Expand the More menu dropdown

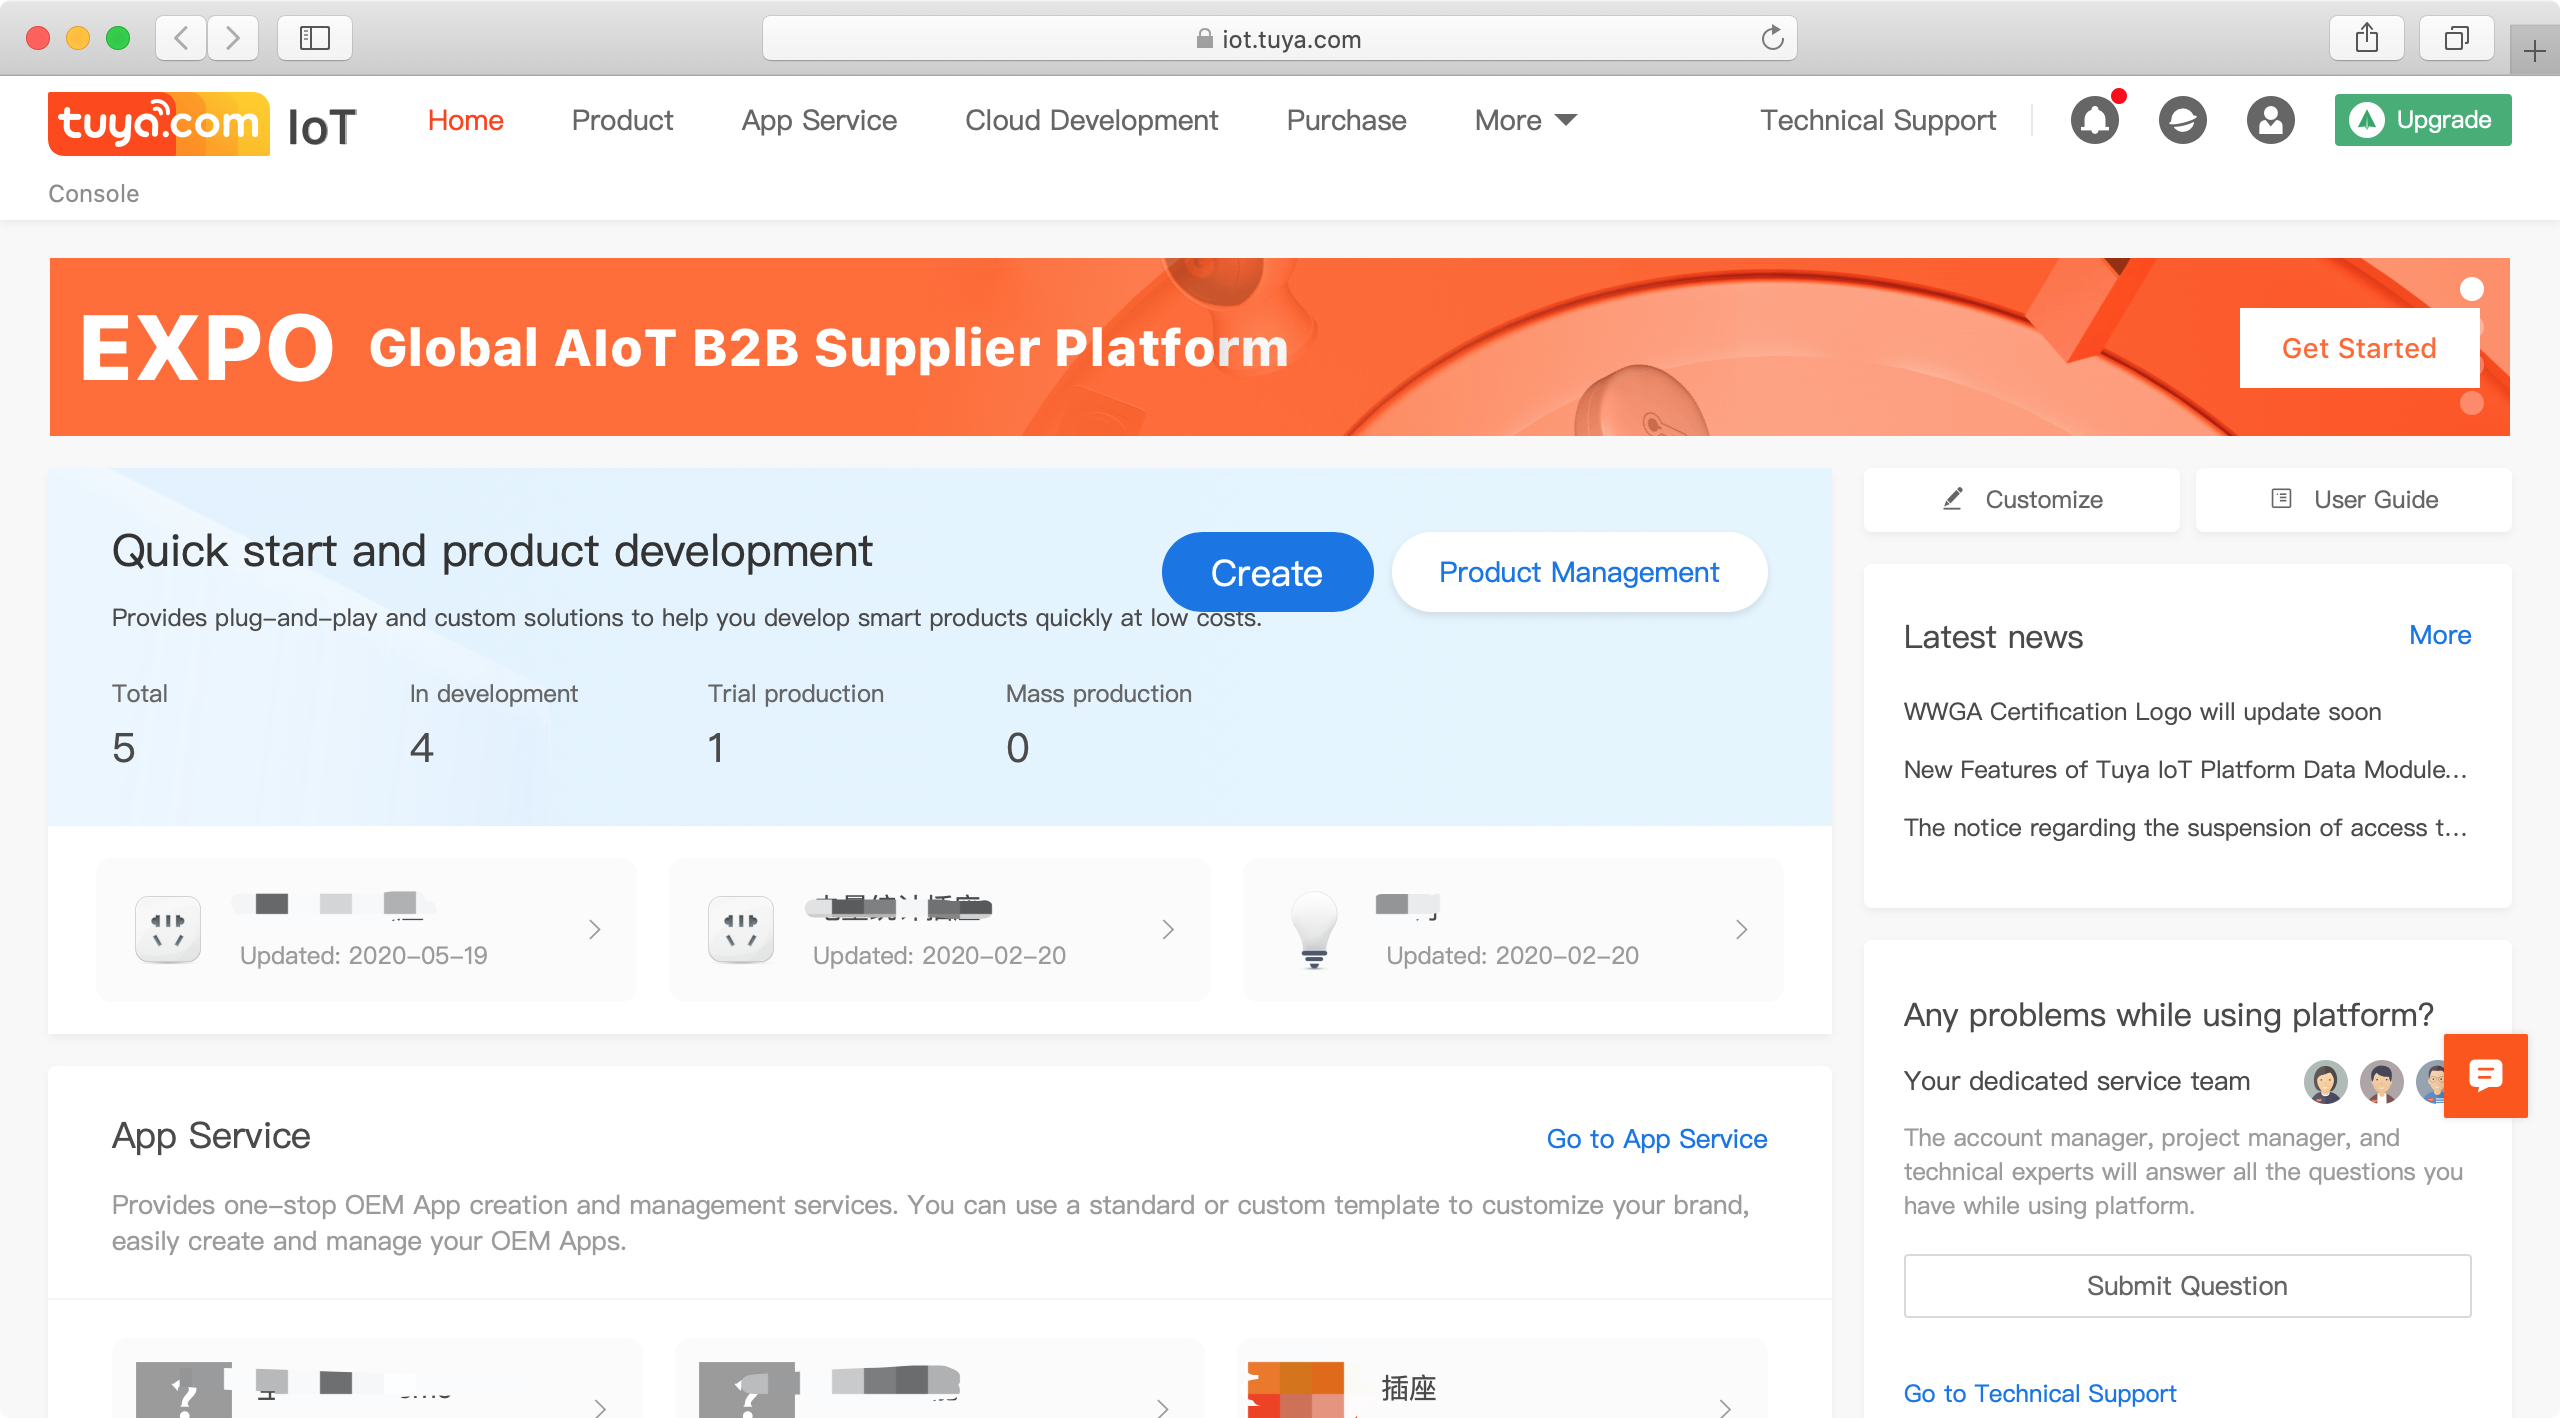point(1526,120)
